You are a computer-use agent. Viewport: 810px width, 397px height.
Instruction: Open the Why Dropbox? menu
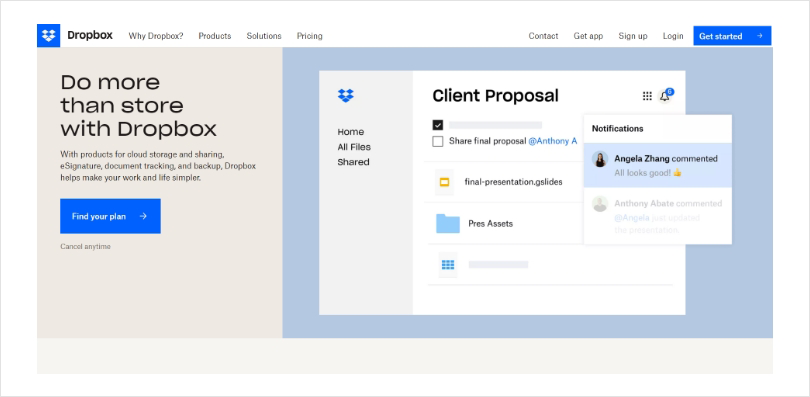(156, 36)
